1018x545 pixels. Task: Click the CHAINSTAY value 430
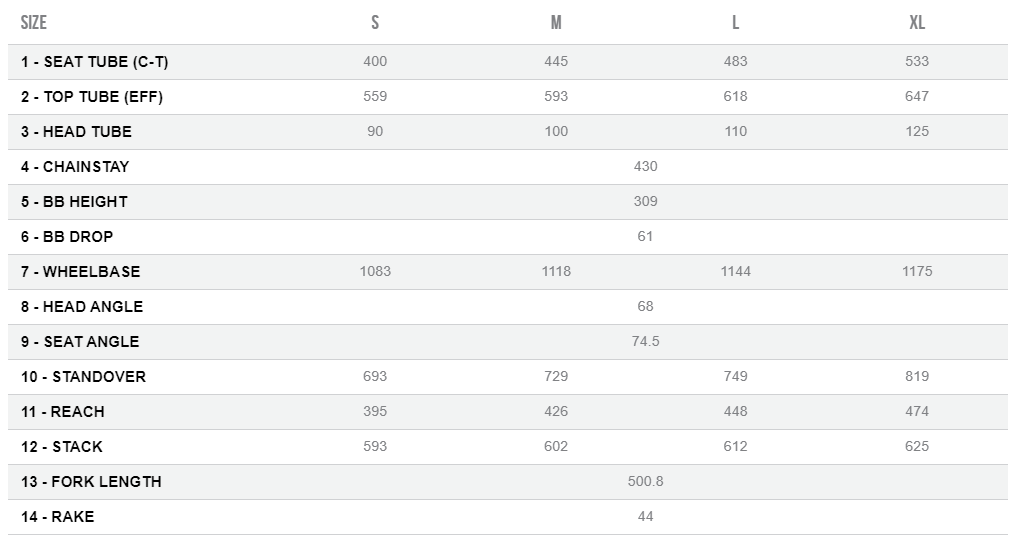point(646,167)
